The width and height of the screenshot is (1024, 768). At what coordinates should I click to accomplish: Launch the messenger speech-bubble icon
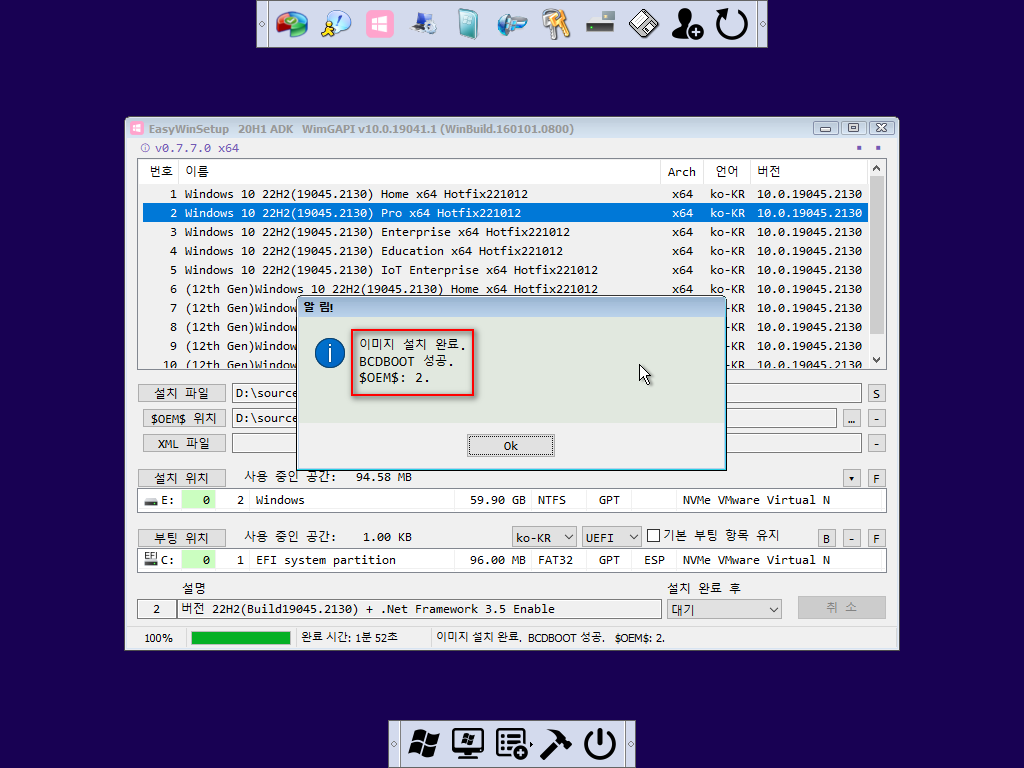336,24
